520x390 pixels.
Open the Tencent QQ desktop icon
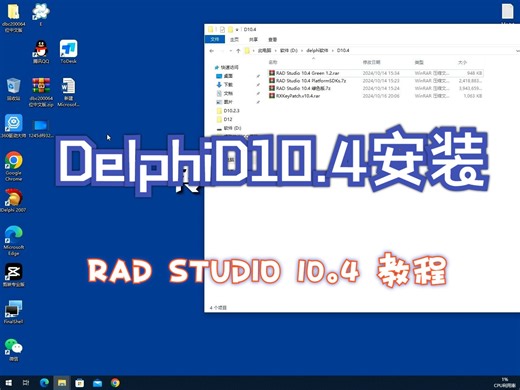(x=41, y=52)
